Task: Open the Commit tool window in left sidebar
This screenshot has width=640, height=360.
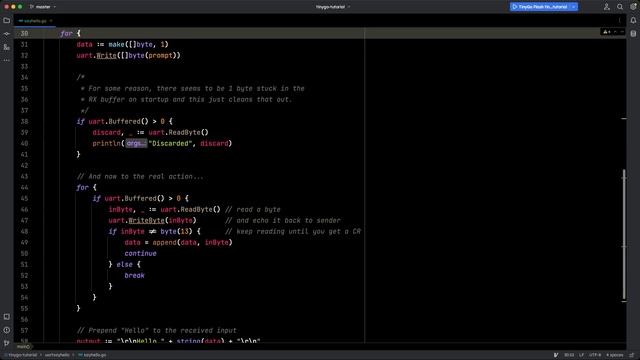Action: (7, 34)
